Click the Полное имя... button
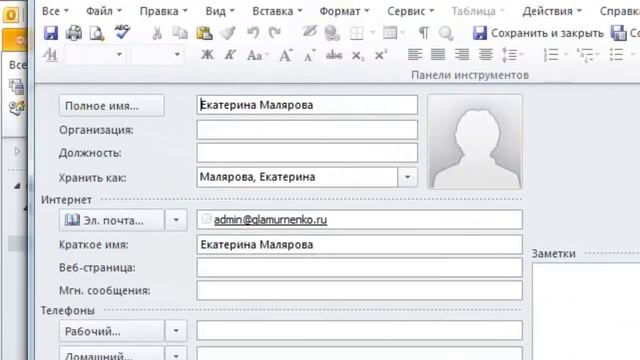The image size is (640, 360). (112, 106)
